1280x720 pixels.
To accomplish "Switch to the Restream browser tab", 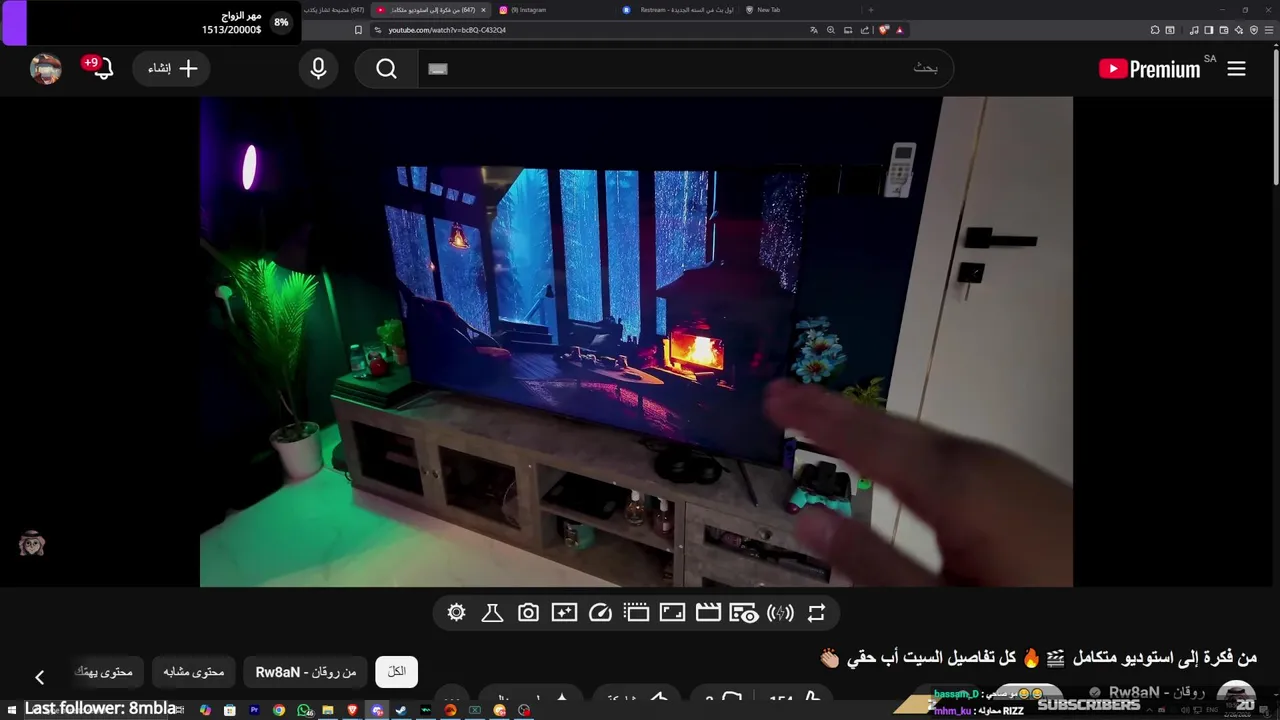I will (679, 10).
